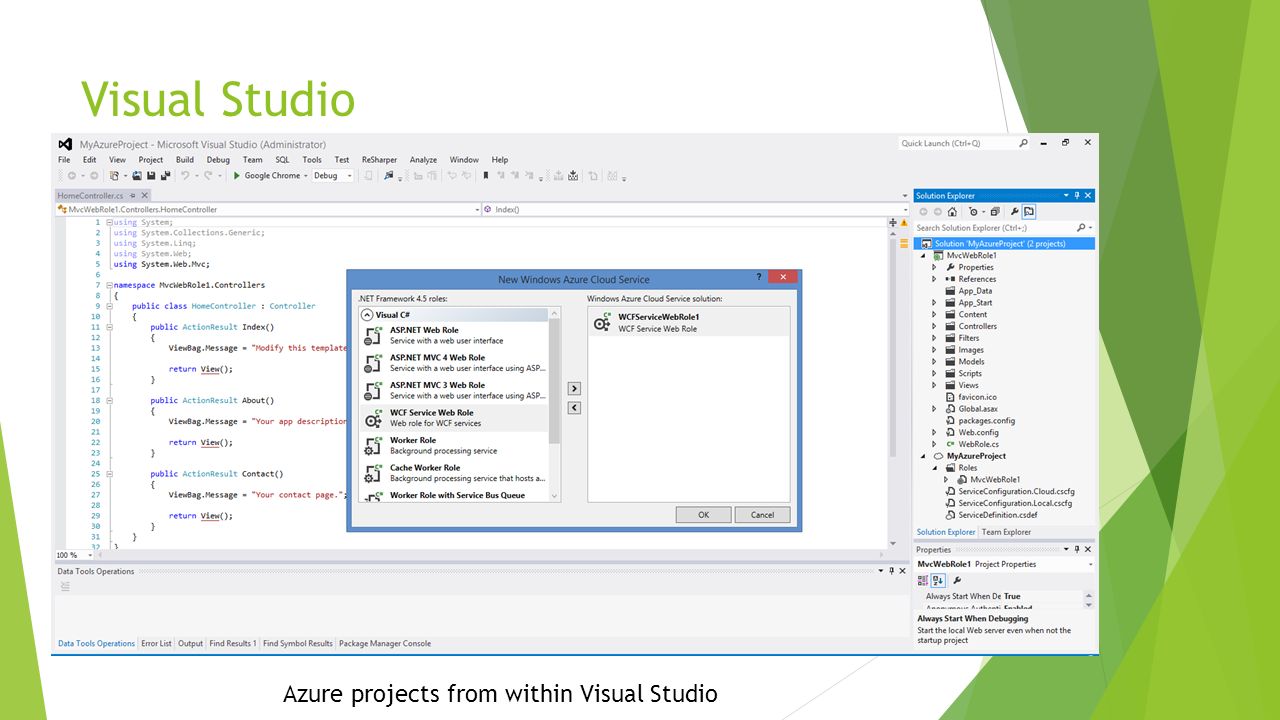Click OK in the Cloud Service dialog
This screenshot has width=1280, height=720.
click(x=703, y=514)
